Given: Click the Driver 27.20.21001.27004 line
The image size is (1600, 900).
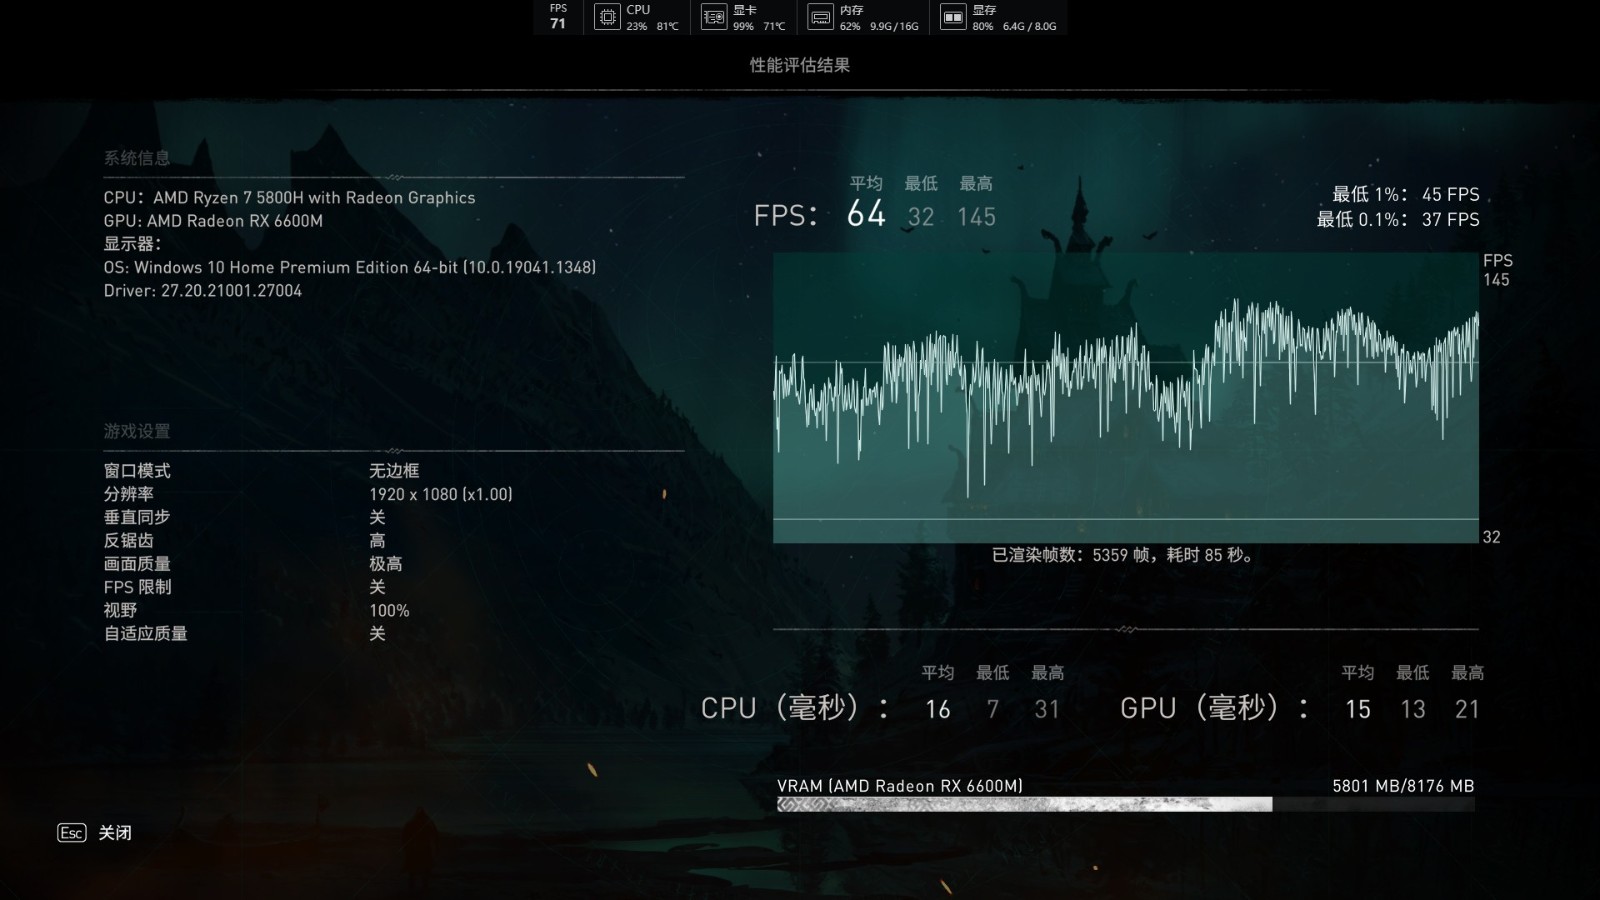Looking at the screenshot, I should [x=203, y=291].
